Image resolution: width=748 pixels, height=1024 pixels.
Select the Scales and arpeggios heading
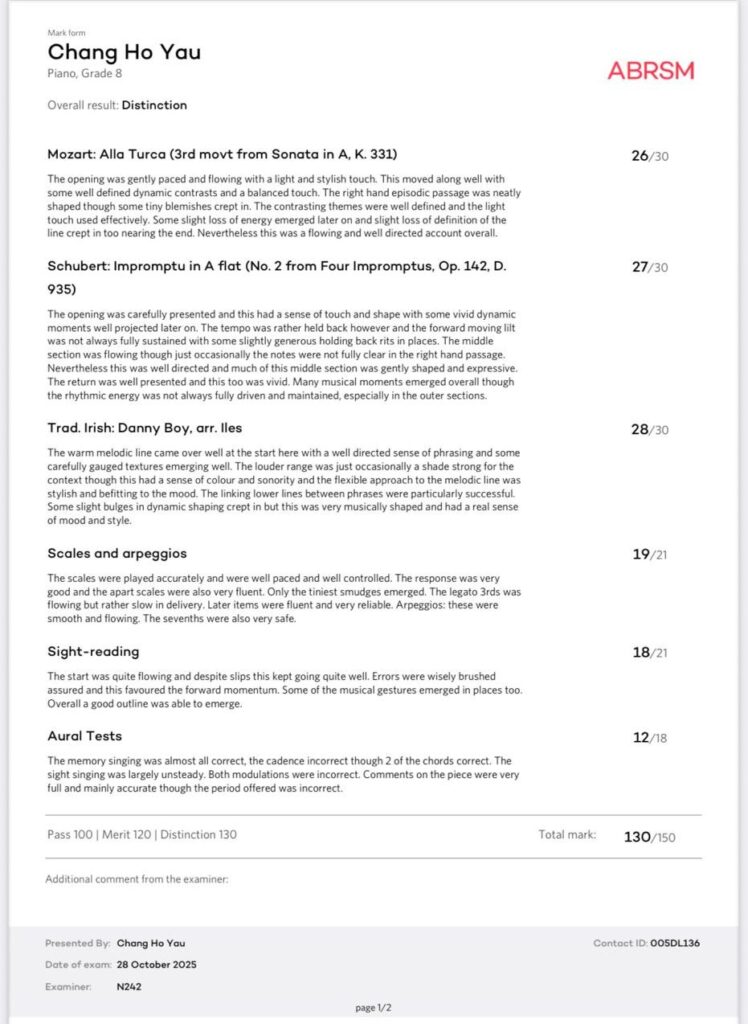[117, 553]
